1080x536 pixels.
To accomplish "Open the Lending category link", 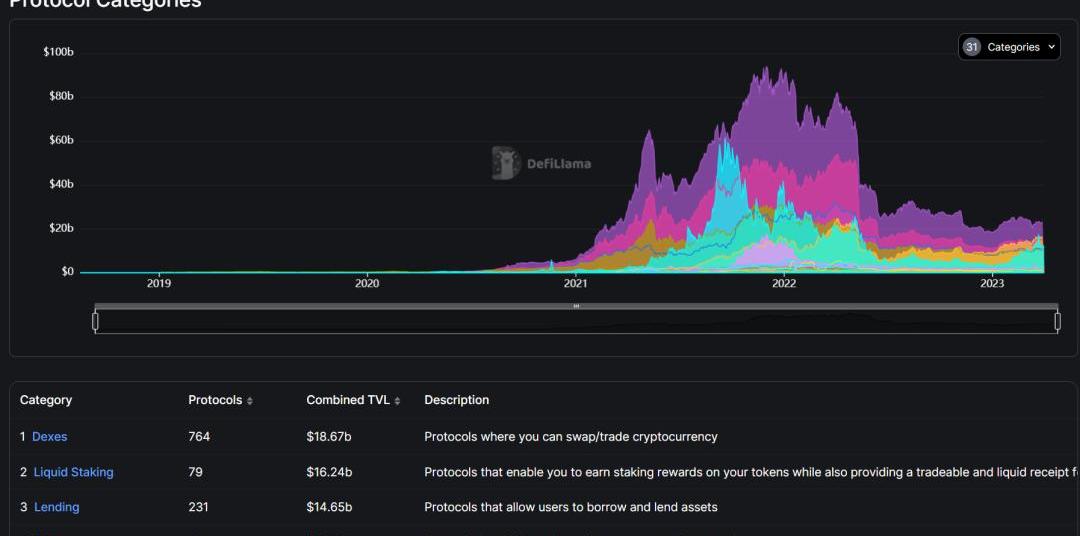I will [x=56, y=507].
